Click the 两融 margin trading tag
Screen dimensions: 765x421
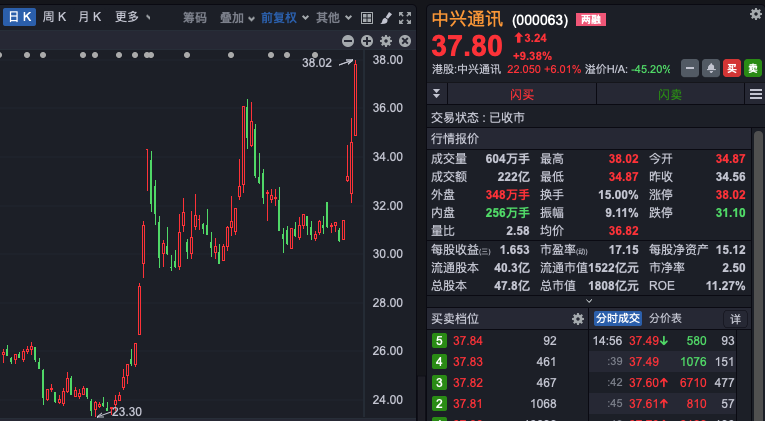[591, 20]
